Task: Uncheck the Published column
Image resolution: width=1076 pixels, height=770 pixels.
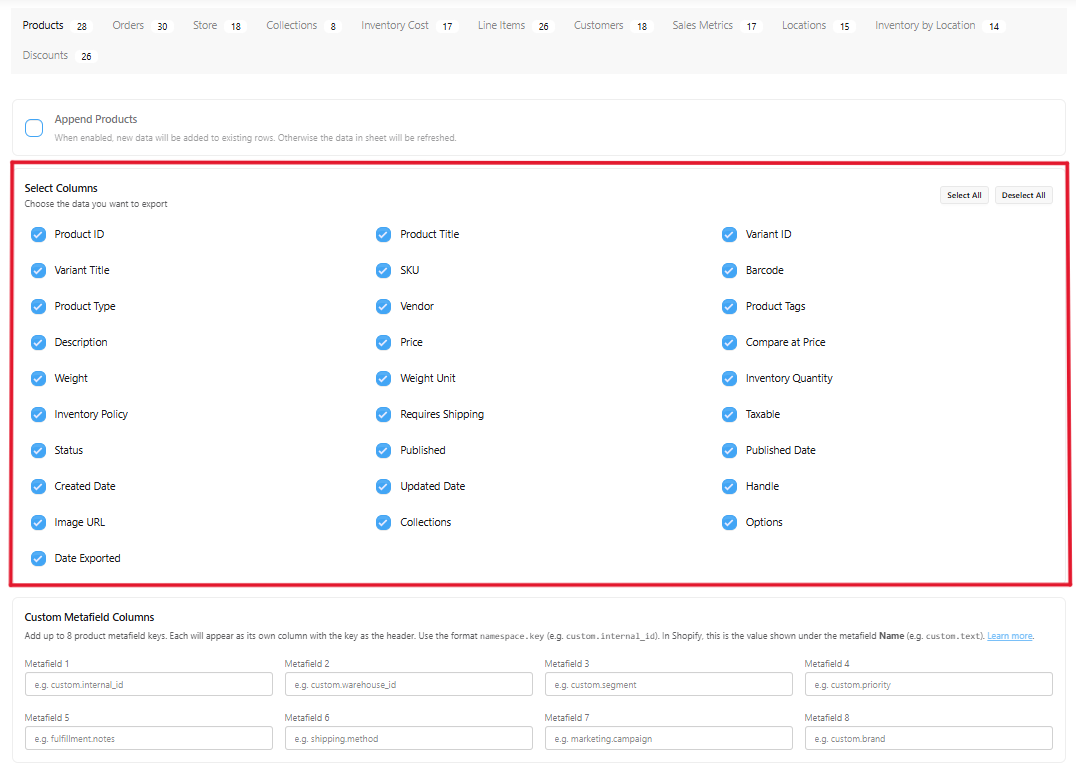Action: (384, 450)
